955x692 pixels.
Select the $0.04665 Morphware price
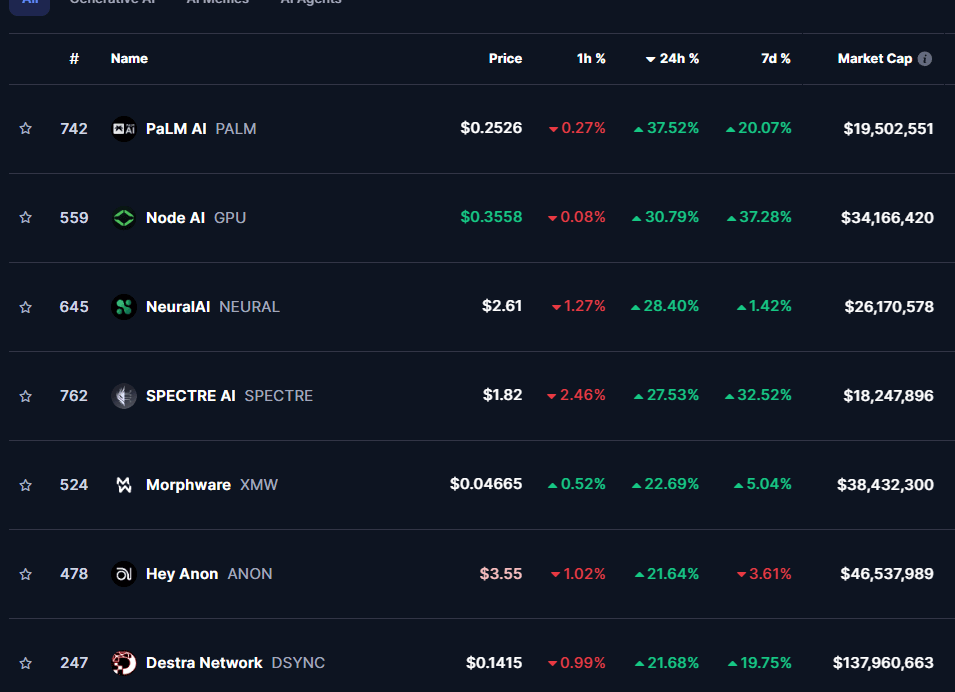(x=485, y=484)
